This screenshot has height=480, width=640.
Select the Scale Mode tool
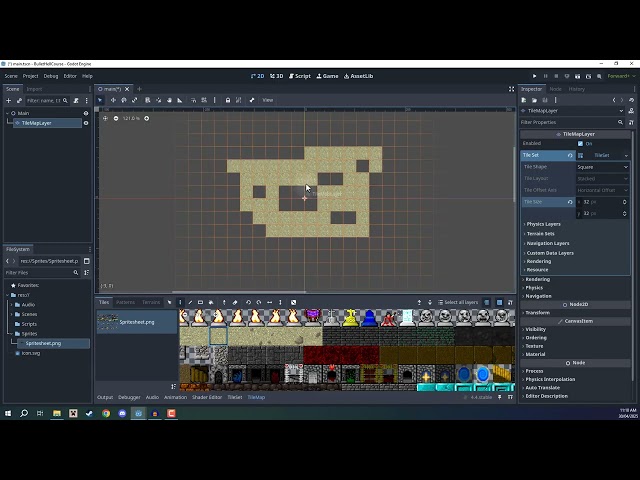coord(134,100)
